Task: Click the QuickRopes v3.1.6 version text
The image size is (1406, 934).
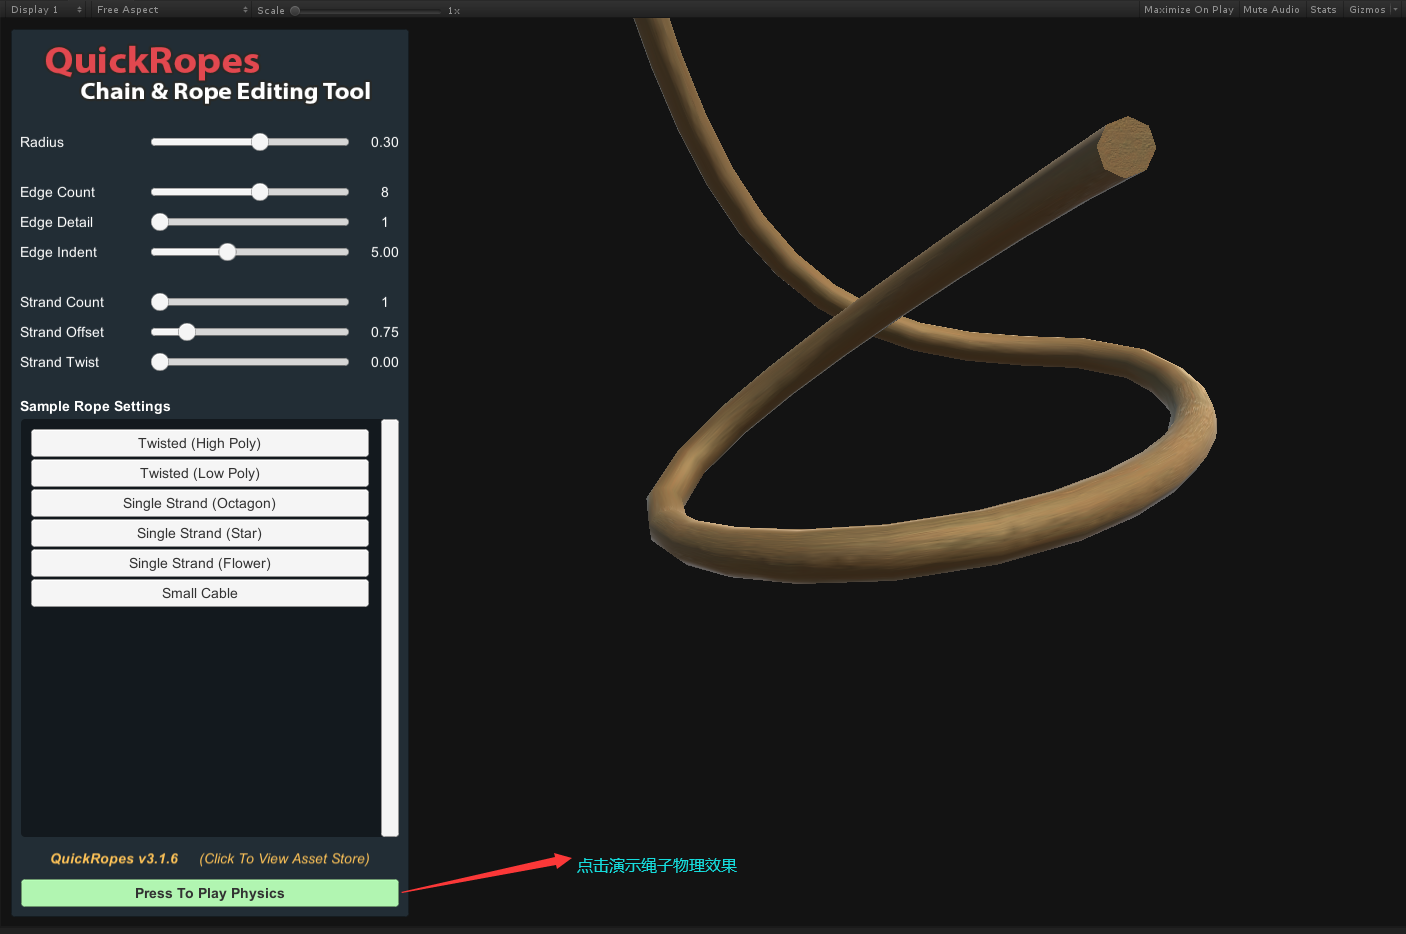Action: (114, 859)
